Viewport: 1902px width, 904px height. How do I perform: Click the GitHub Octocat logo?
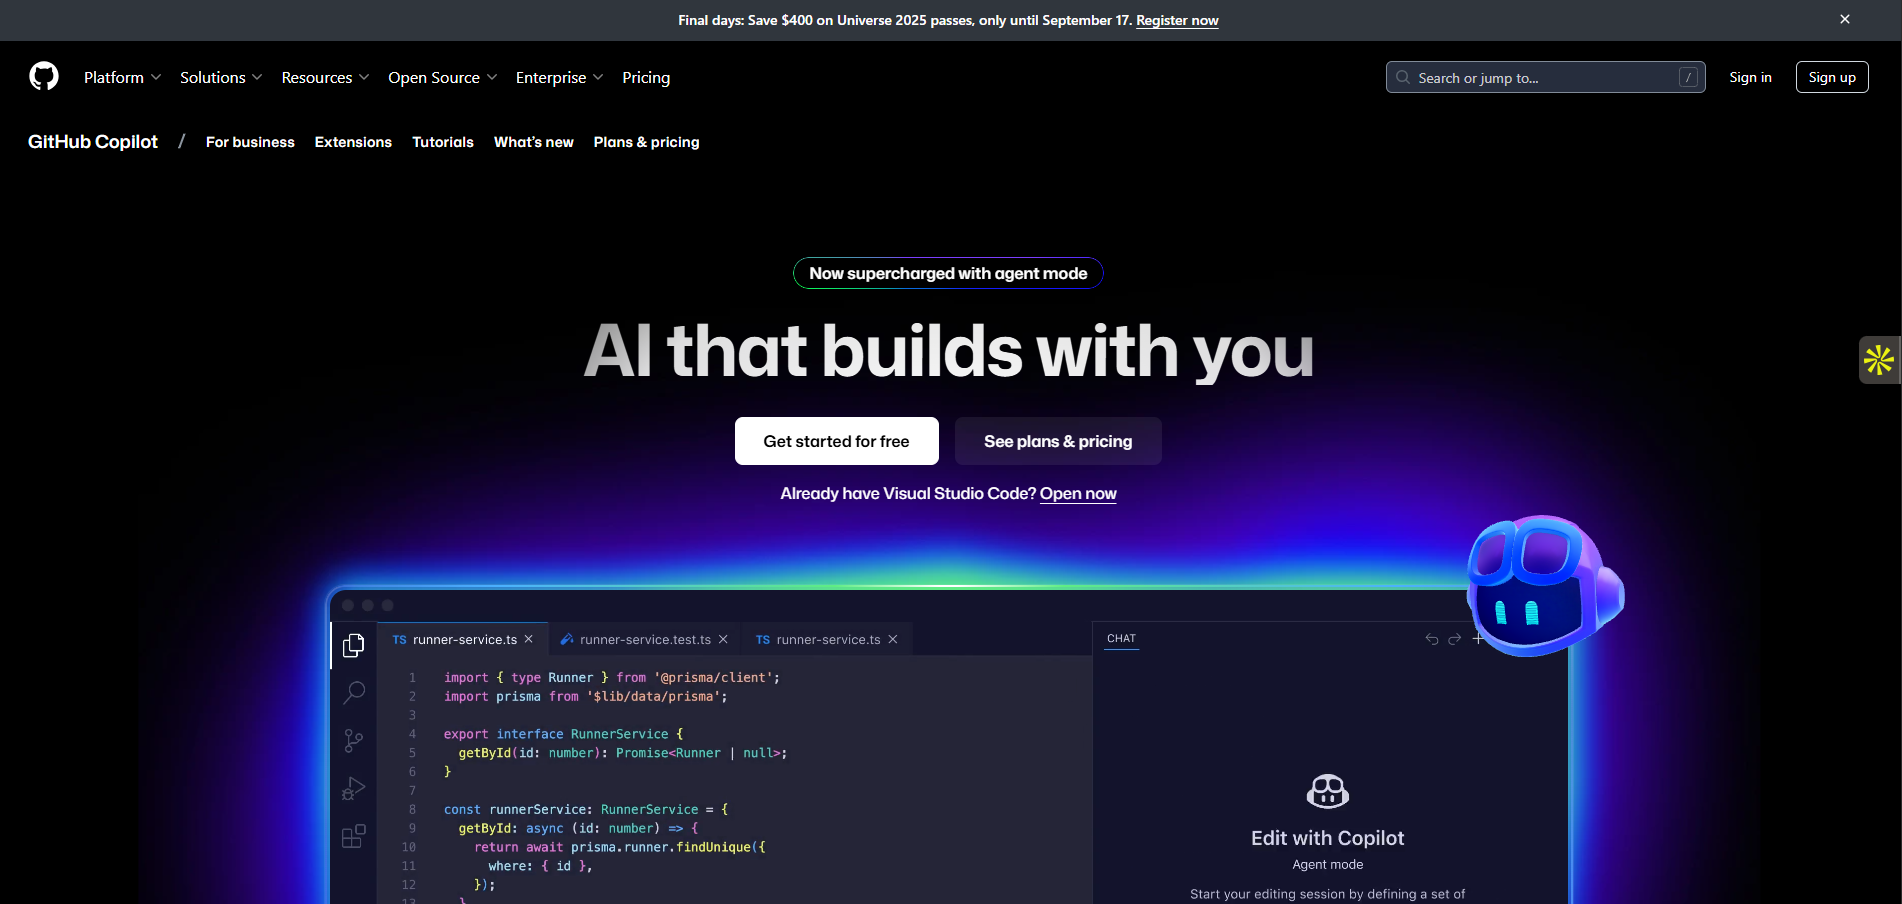click(44, 76)
